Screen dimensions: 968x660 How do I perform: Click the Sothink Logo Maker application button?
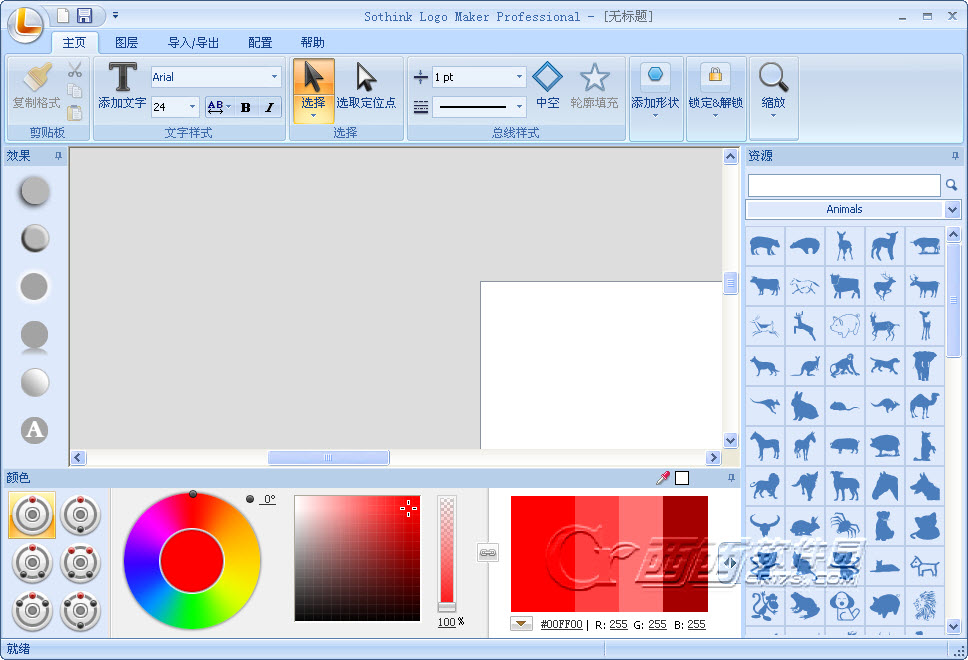pos(25,25)
